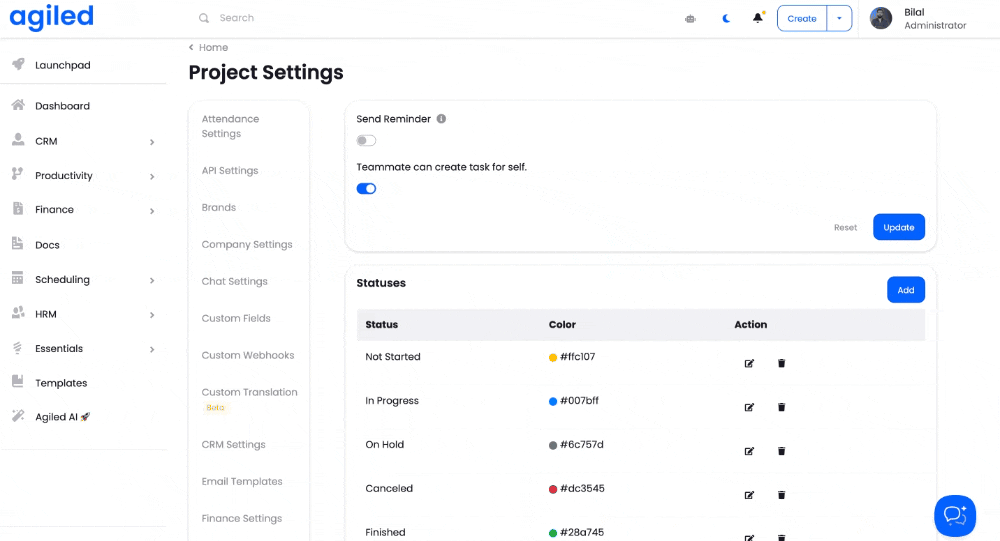The width and height of the screenshot is (1000, 541).
Task: Disable teammate self-task creation toggle
Action: (366, 188)
